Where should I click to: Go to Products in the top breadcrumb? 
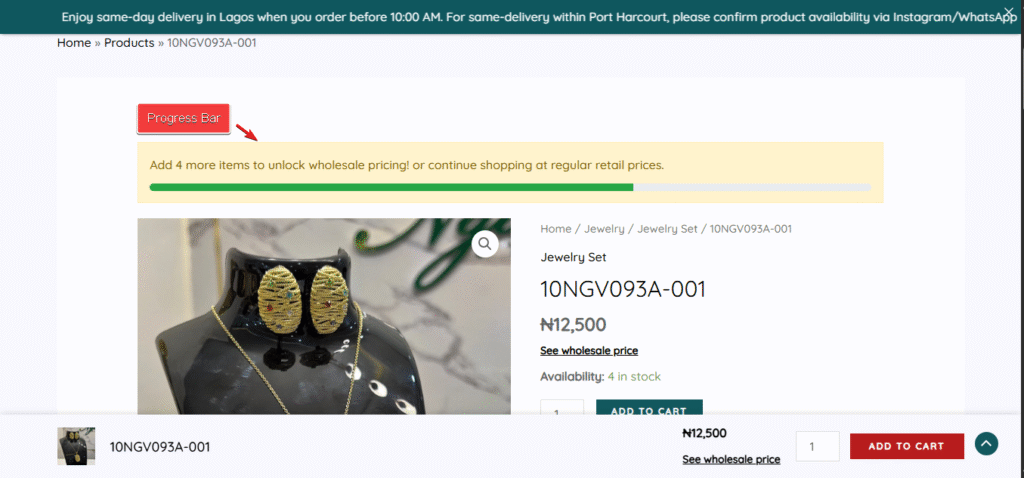tap(129, 43)
